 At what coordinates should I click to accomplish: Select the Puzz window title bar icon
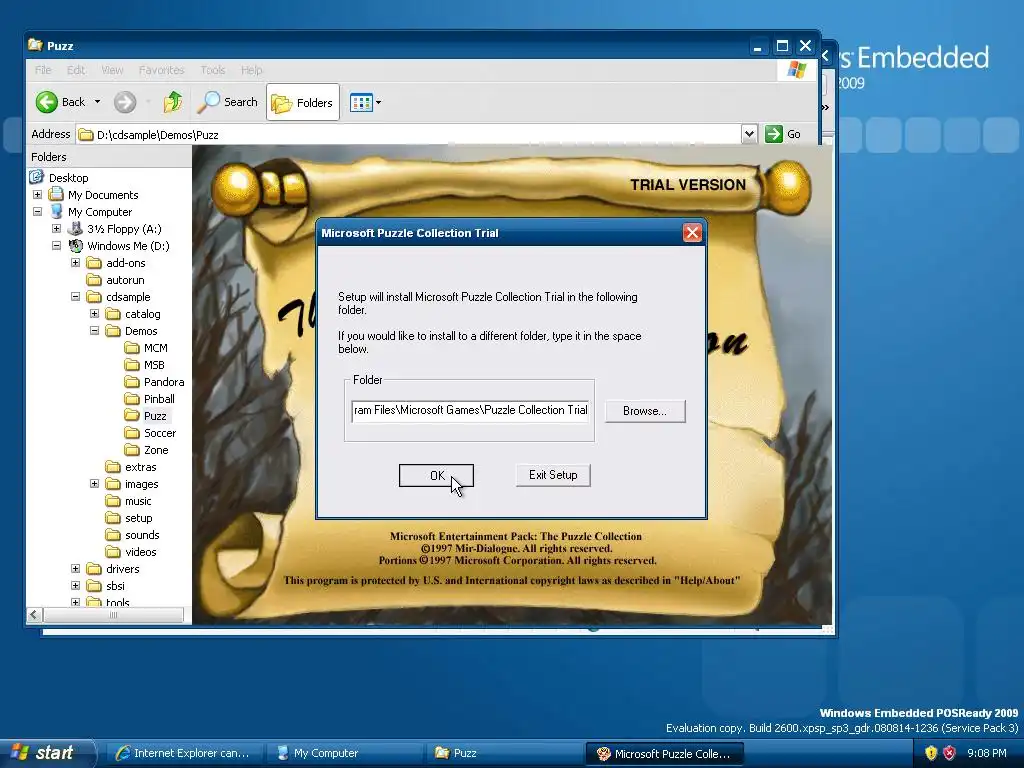[35, 45]
